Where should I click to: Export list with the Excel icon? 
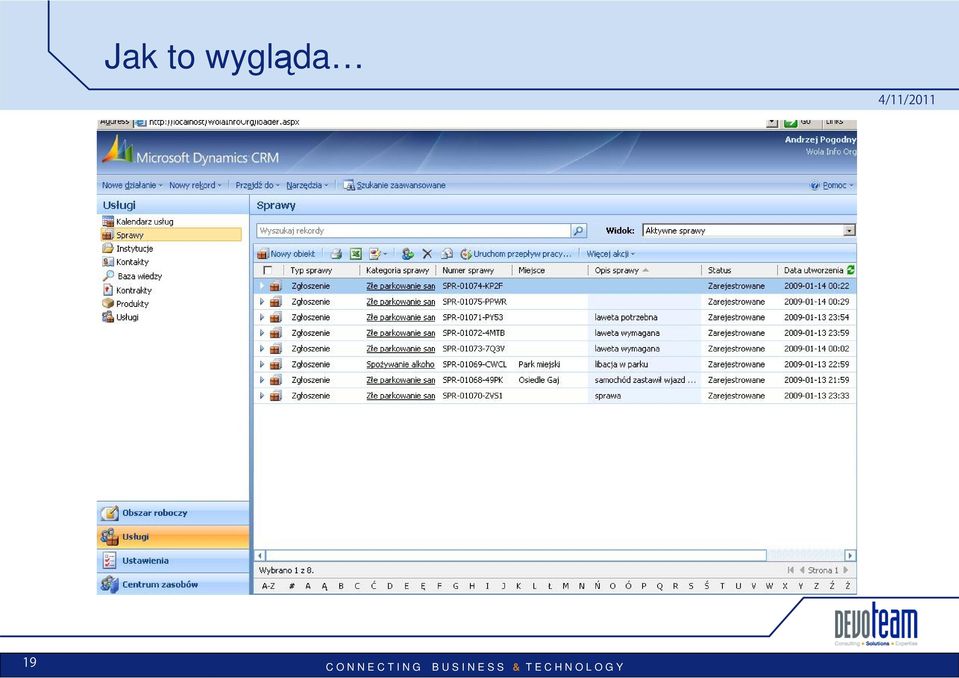point(355,254)
